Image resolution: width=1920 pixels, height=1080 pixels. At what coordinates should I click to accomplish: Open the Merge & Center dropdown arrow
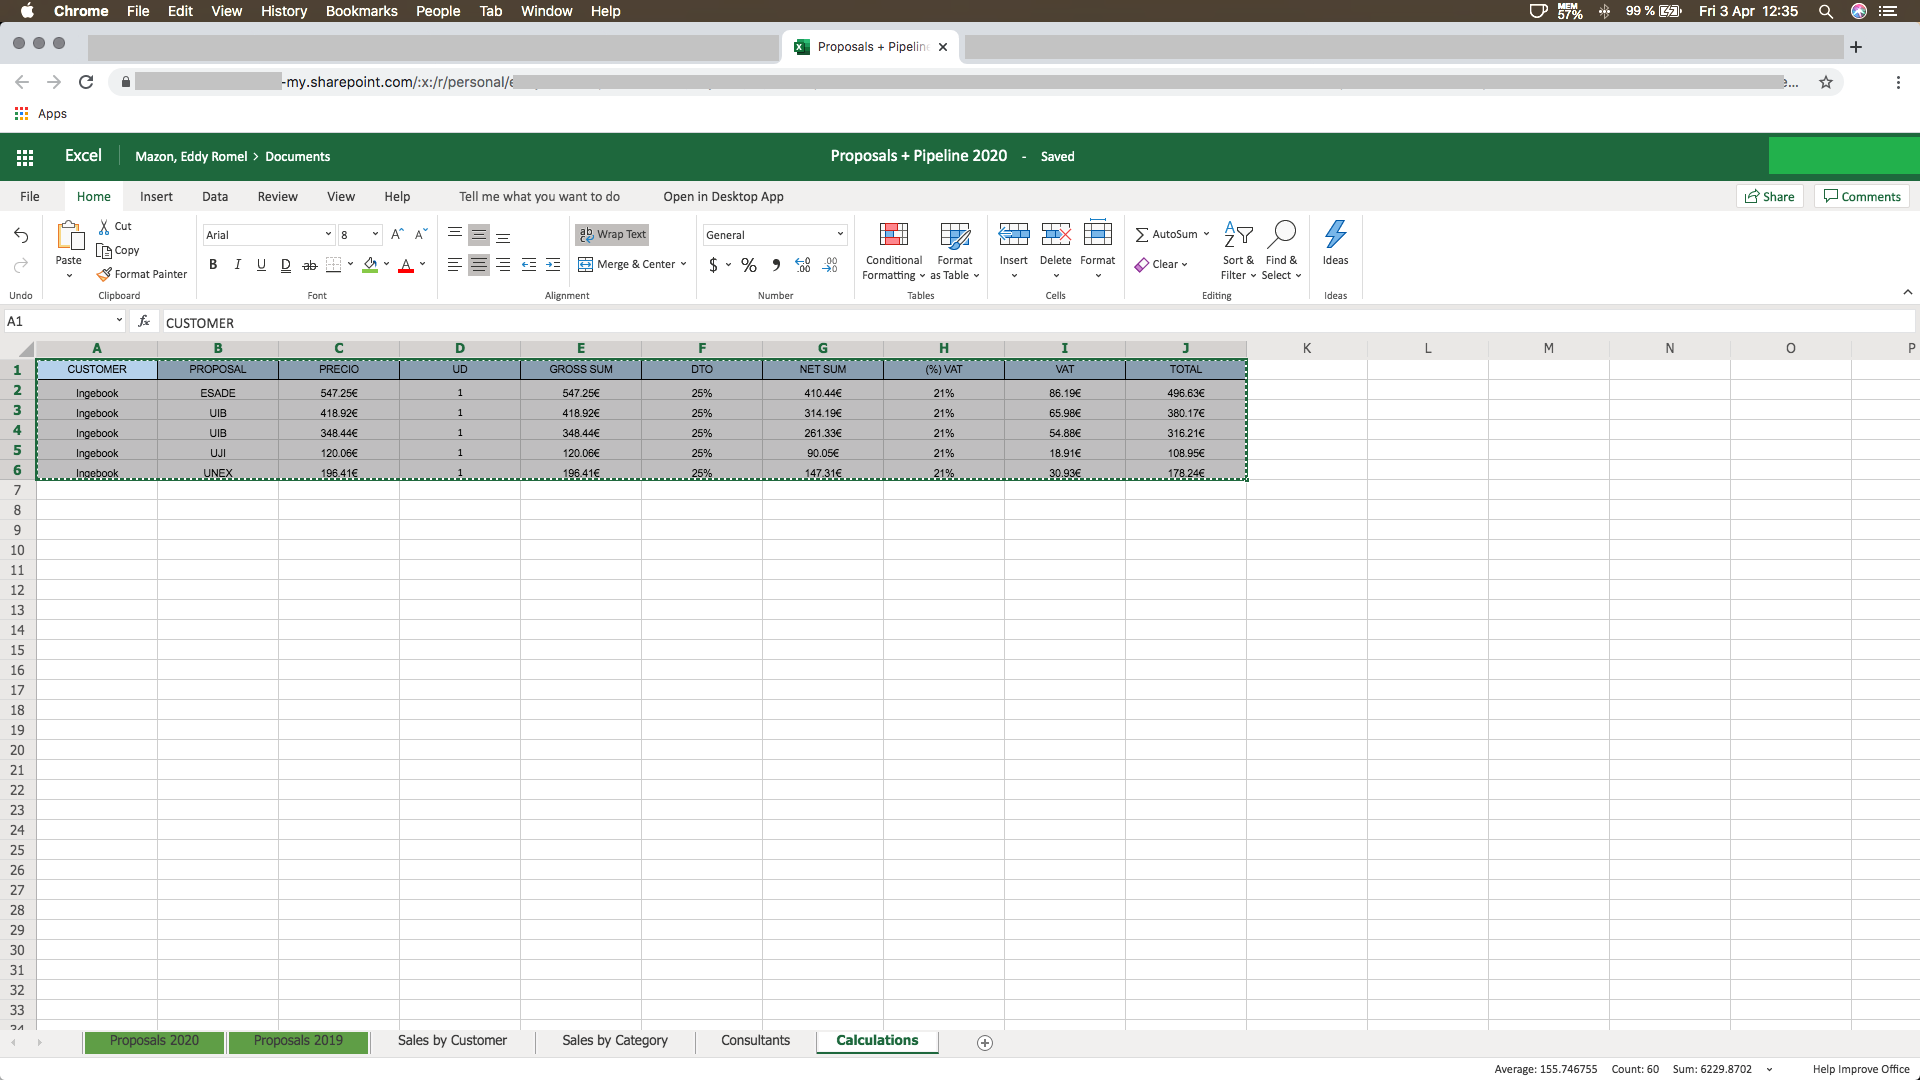pos(684,265)
